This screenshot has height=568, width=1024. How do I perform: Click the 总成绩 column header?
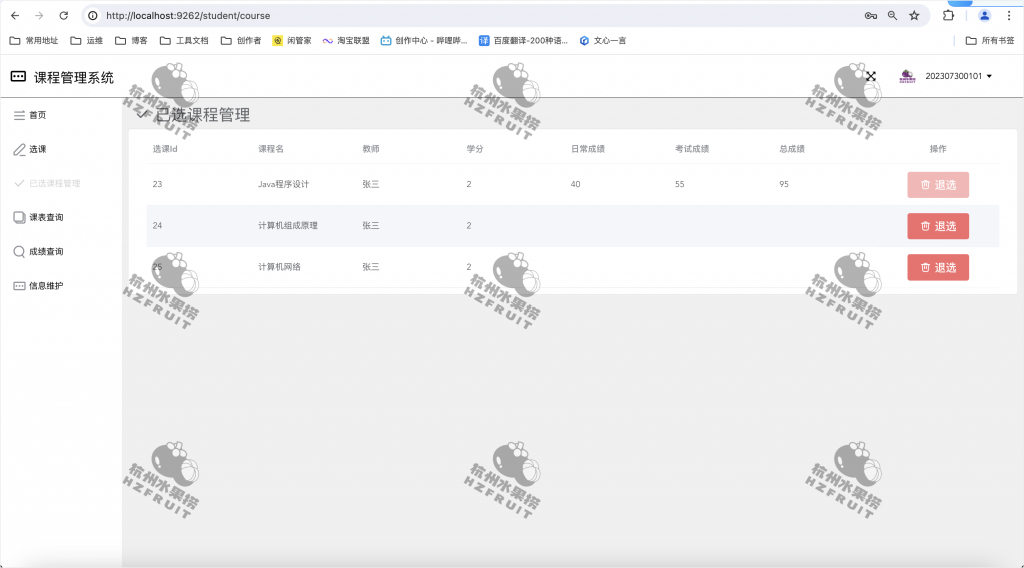pyautogui.click(x=792, y=149)
